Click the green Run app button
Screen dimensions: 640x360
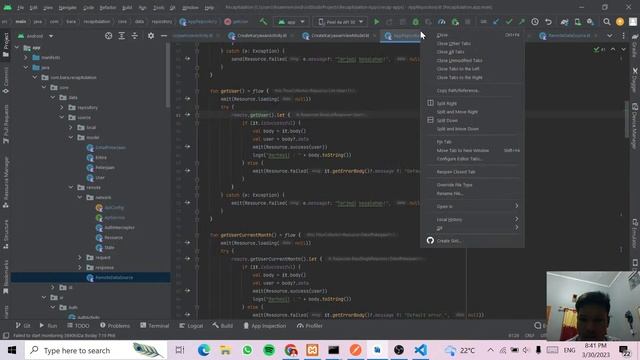376,22
